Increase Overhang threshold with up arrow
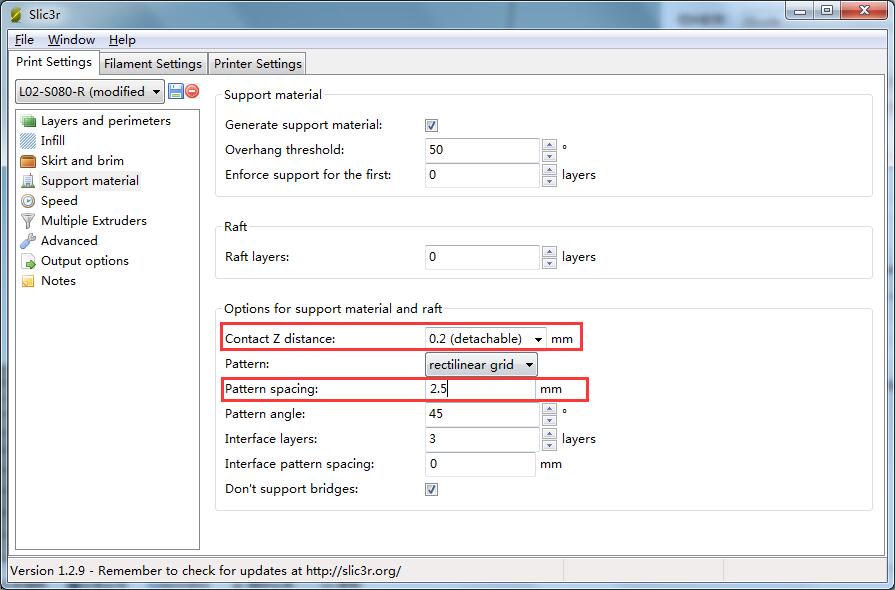Screen dimensions: 895x590 [x=549, y=145]
